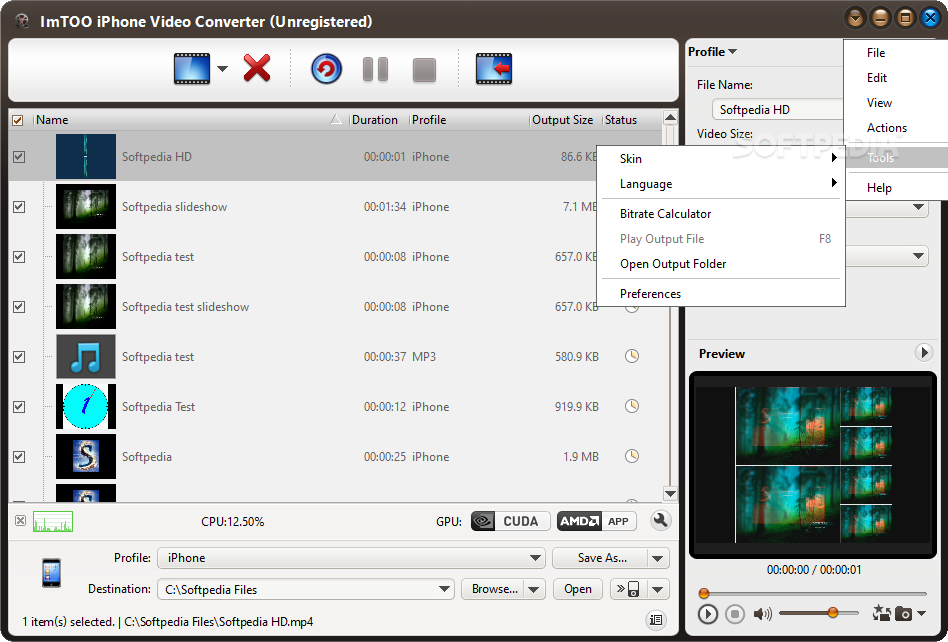
Task: Open the Language submenu
Action: [721, 184]
